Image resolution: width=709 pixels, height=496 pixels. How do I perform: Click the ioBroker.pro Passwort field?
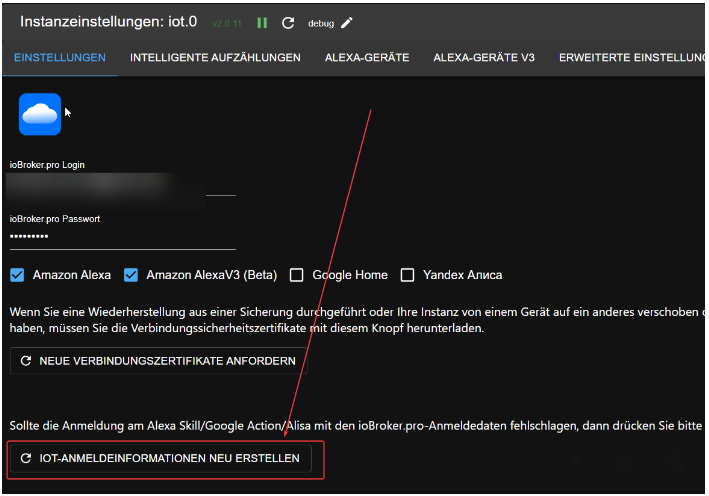123,236
